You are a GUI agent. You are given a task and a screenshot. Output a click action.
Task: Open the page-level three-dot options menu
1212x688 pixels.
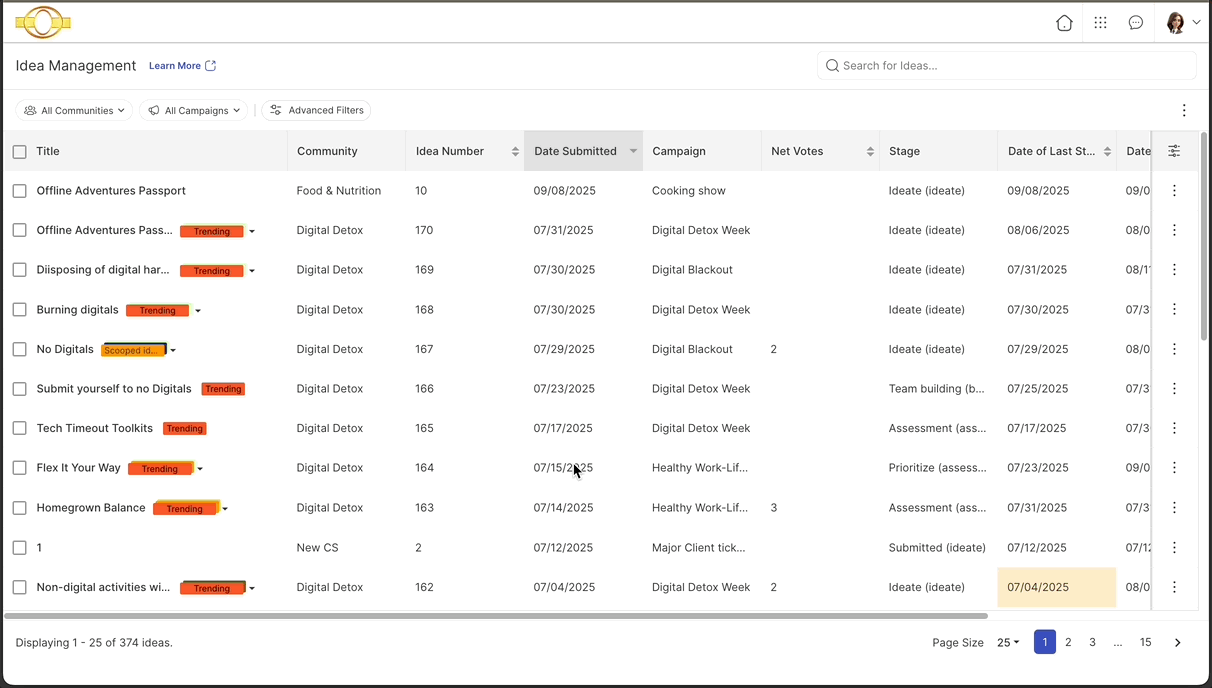coord(1184,111)
